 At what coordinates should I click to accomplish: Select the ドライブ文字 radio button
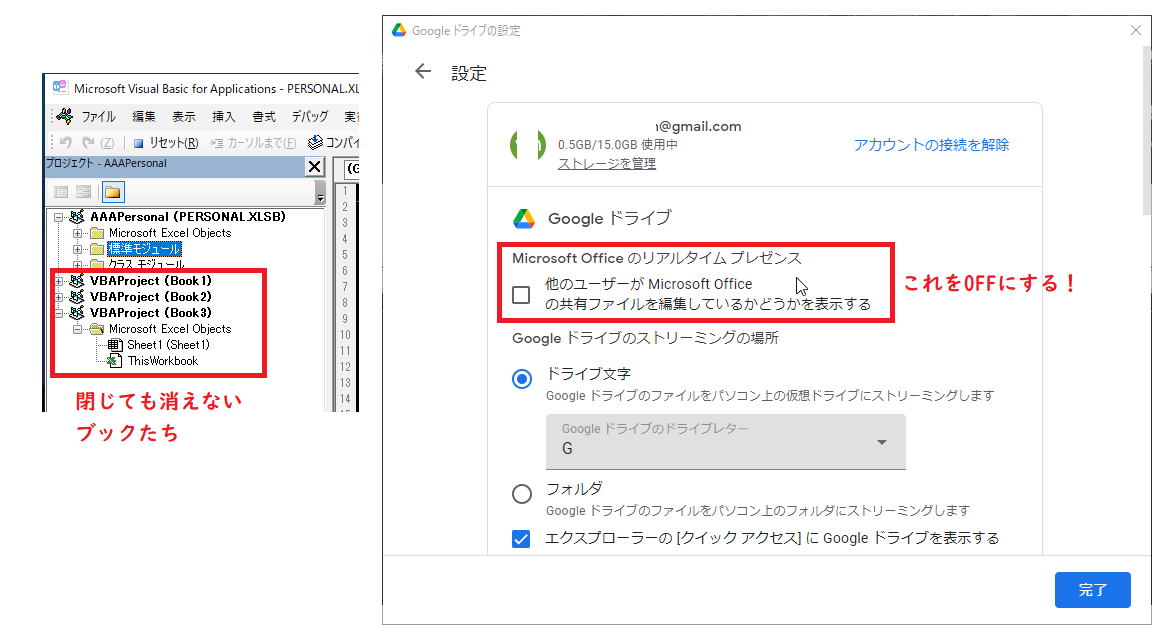[x=522, y=379]
